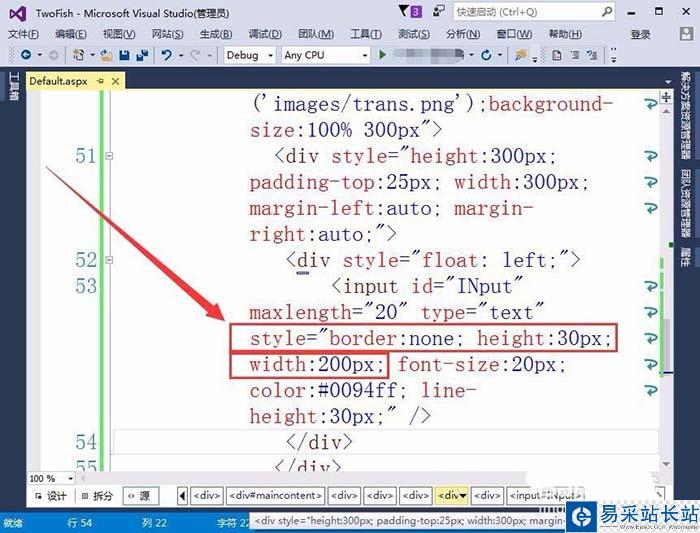Open the 团队资源管理器 side tab

tap(685, 203)
